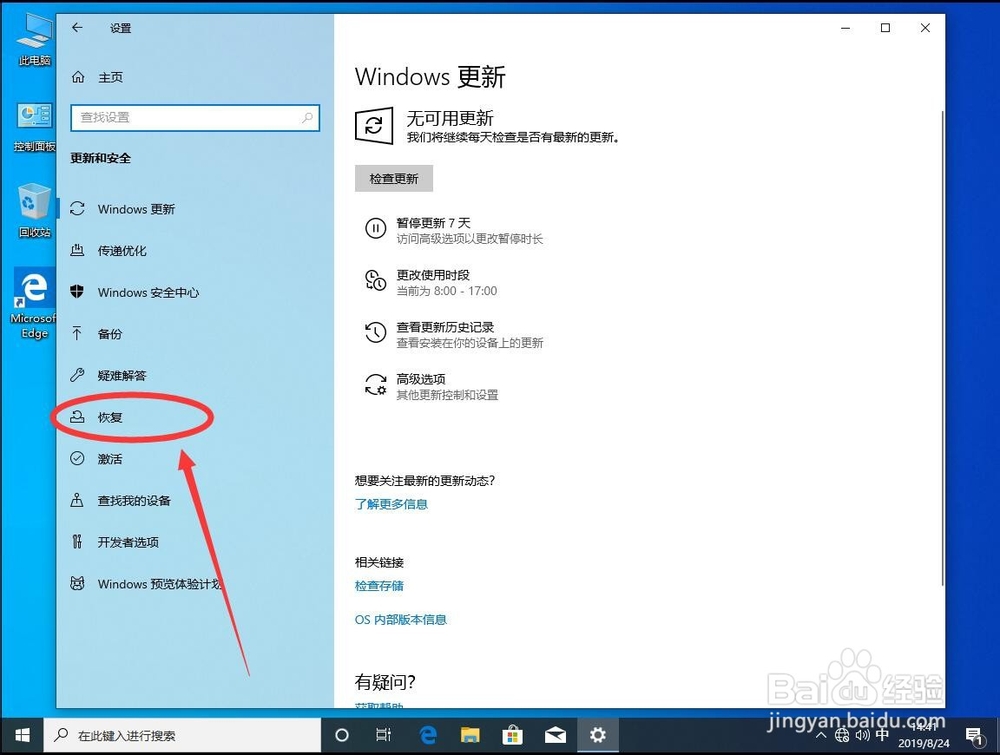Select the Windows 预览体验计划 cat icon
This screenshot has width=1000, height=755.
(x=77, y=583)
